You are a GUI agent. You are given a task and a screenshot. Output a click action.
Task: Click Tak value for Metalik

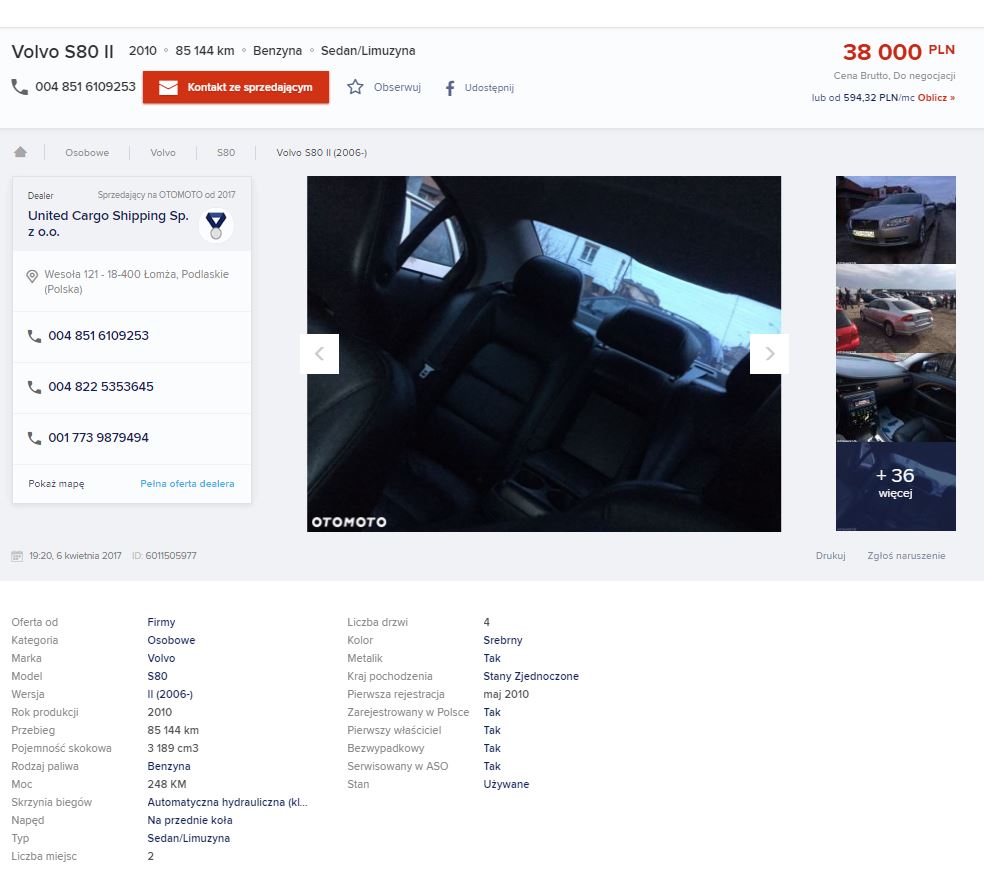[x=492, y=658]
